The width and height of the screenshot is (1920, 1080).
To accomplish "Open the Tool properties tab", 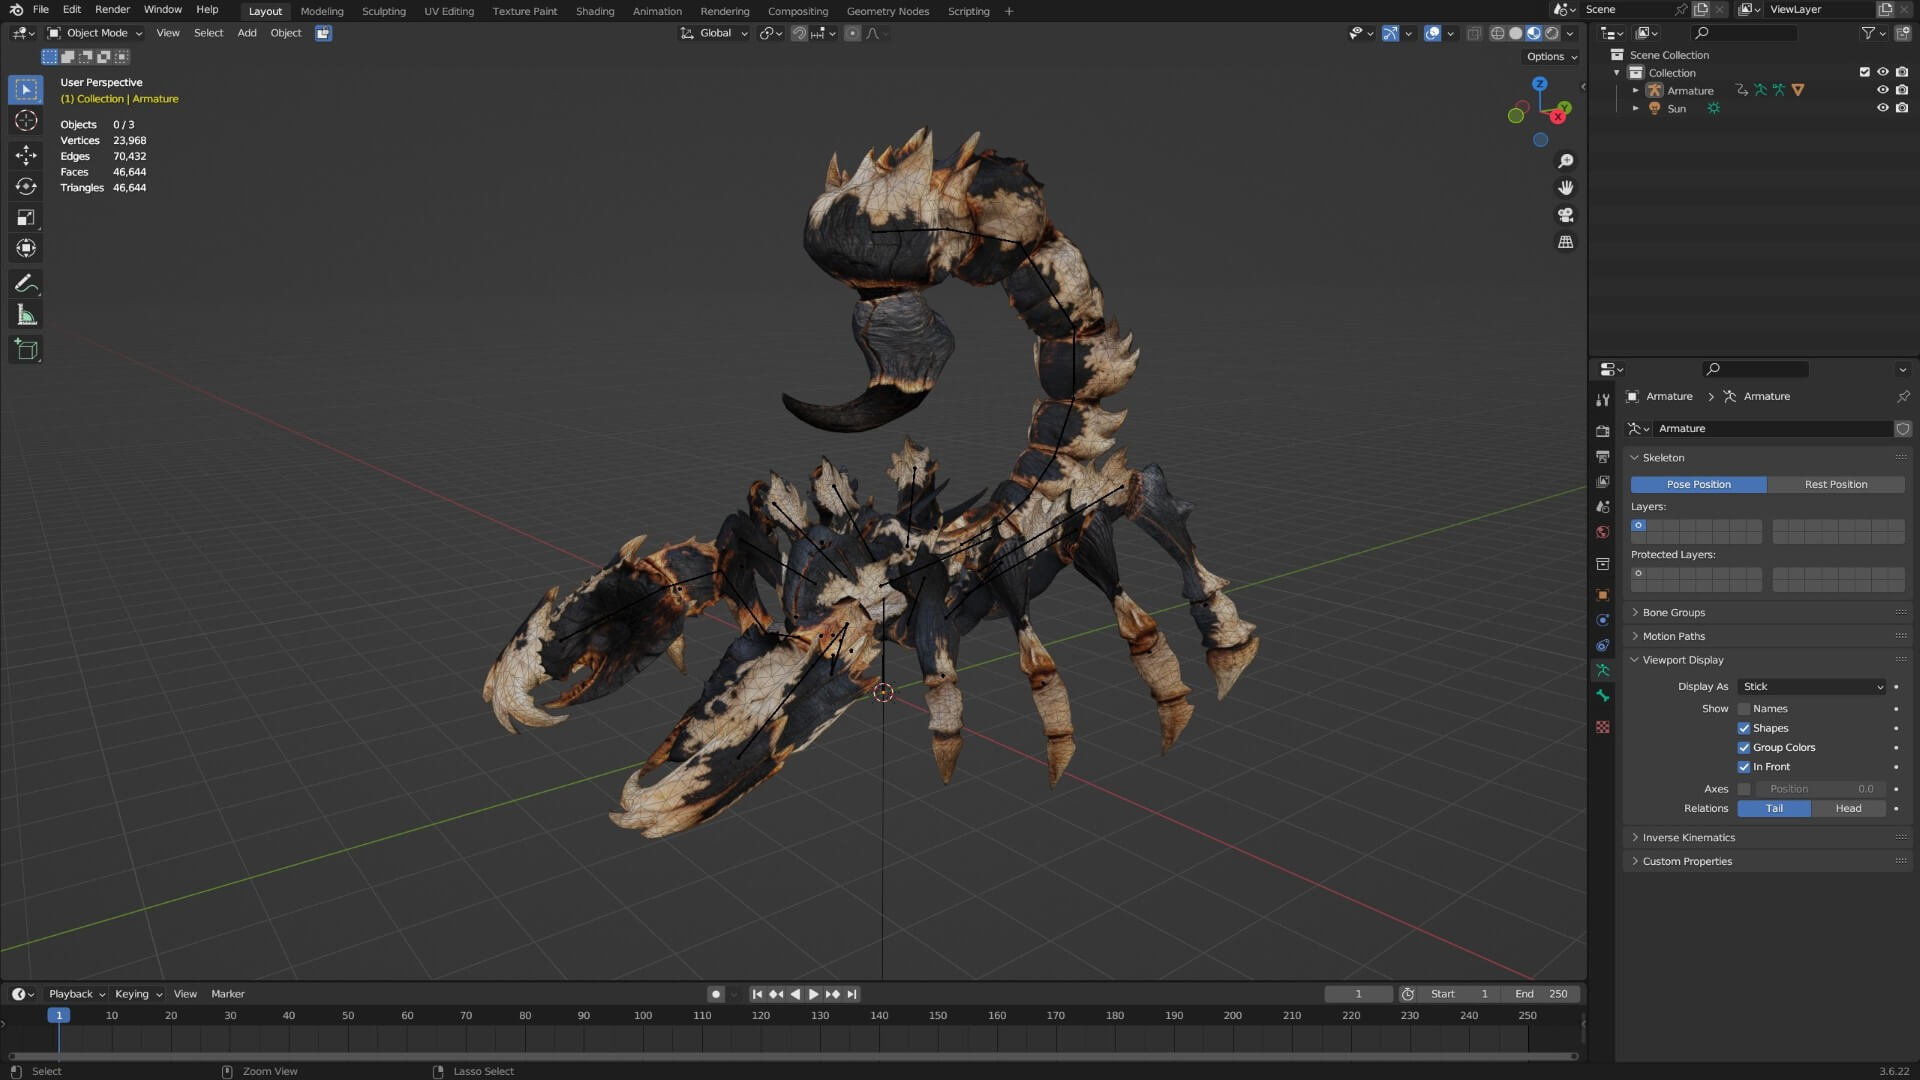I will (x=1603, y=400).
